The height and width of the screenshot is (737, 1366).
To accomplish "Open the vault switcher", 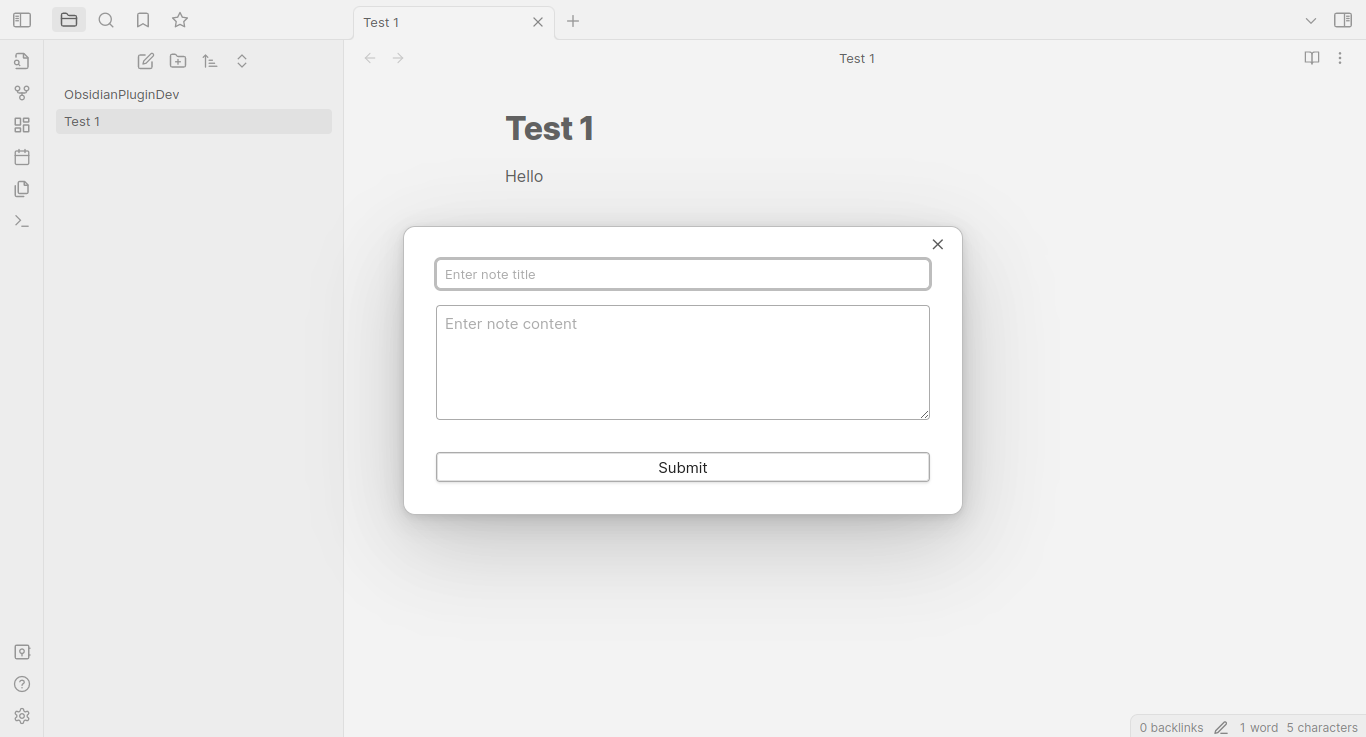I will [x=22, y=652].
